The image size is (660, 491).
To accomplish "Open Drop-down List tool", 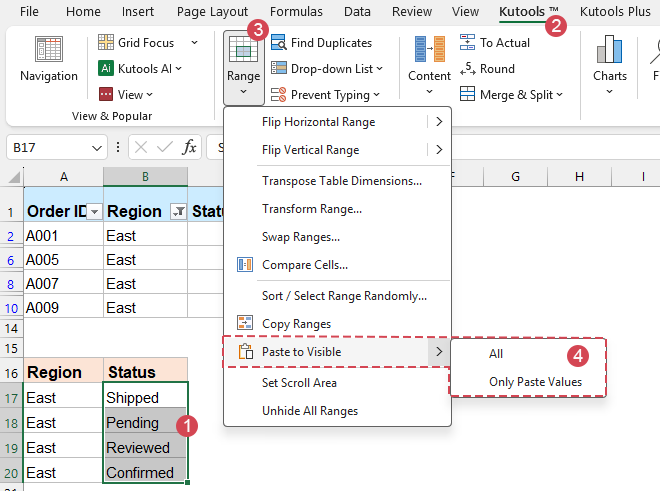I will tap(327, 69).
